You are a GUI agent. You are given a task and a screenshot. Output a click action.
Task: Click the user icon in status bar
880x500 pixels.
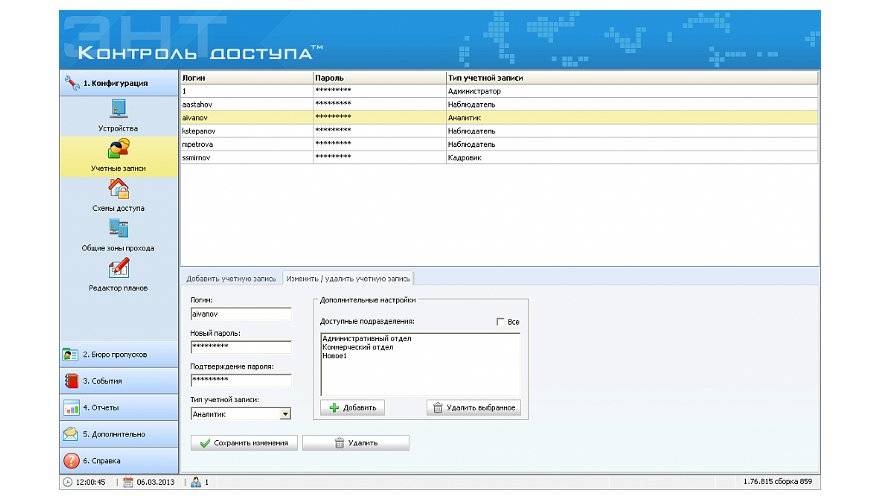(x=196, y=482)
